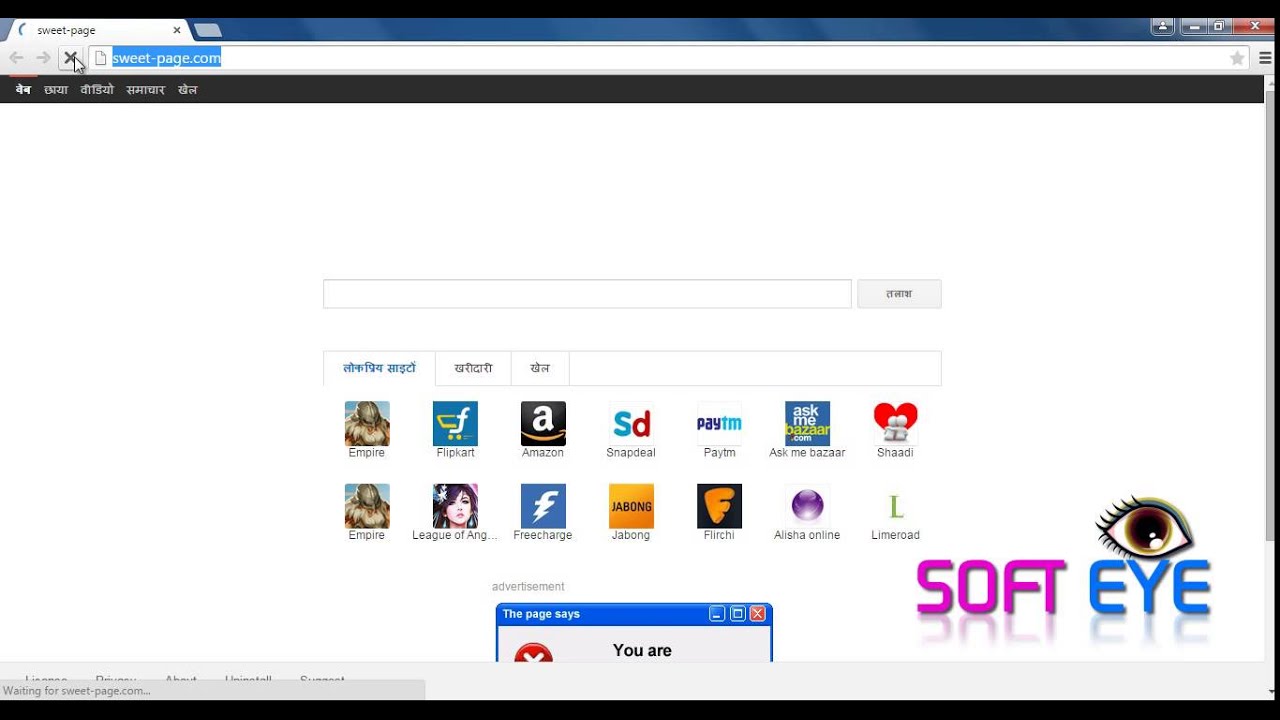Image resolution: width=1280 pixels, height=720 pixels.
Task: Open the Paytm shortcut icon
Action: tap(719, 423)
